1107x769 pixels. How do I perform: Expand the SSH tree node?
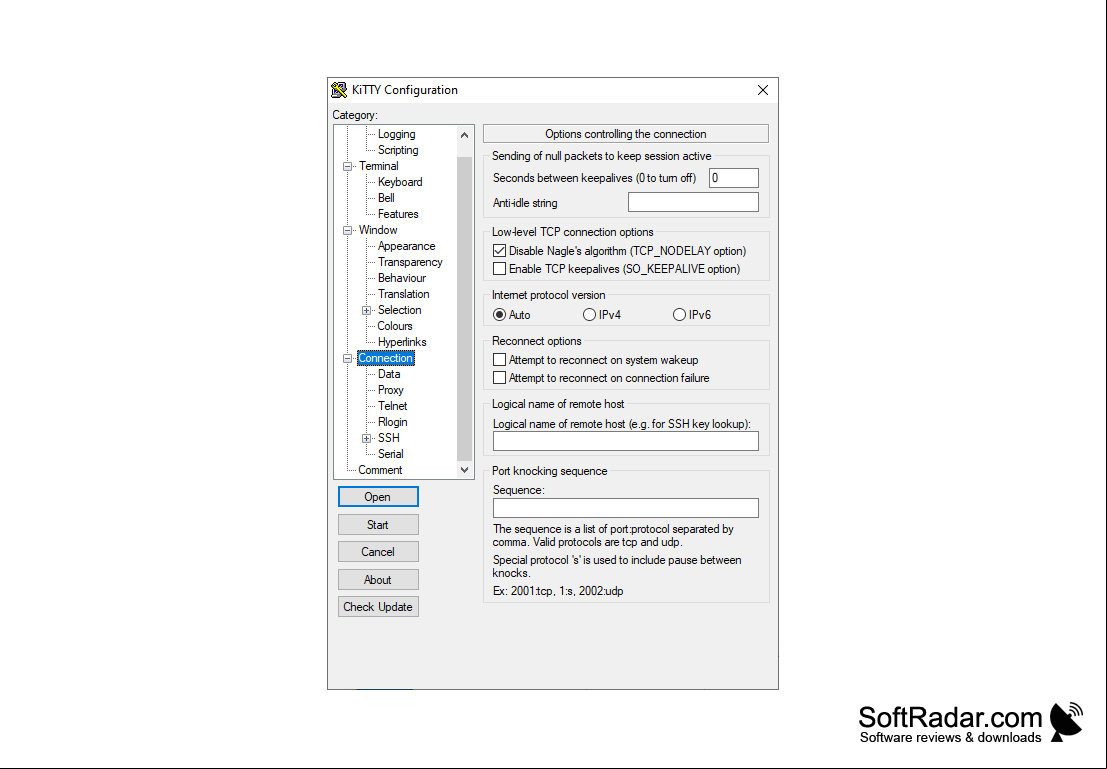click(366, 439)
